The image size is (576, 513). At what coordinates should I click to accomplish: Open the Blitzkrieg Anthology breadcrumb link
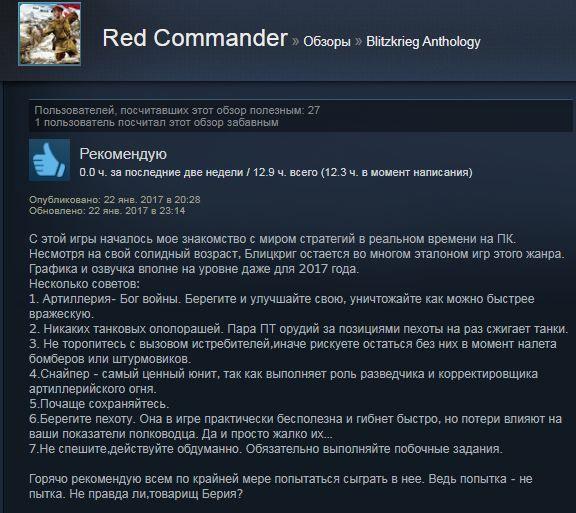(423, 42)
